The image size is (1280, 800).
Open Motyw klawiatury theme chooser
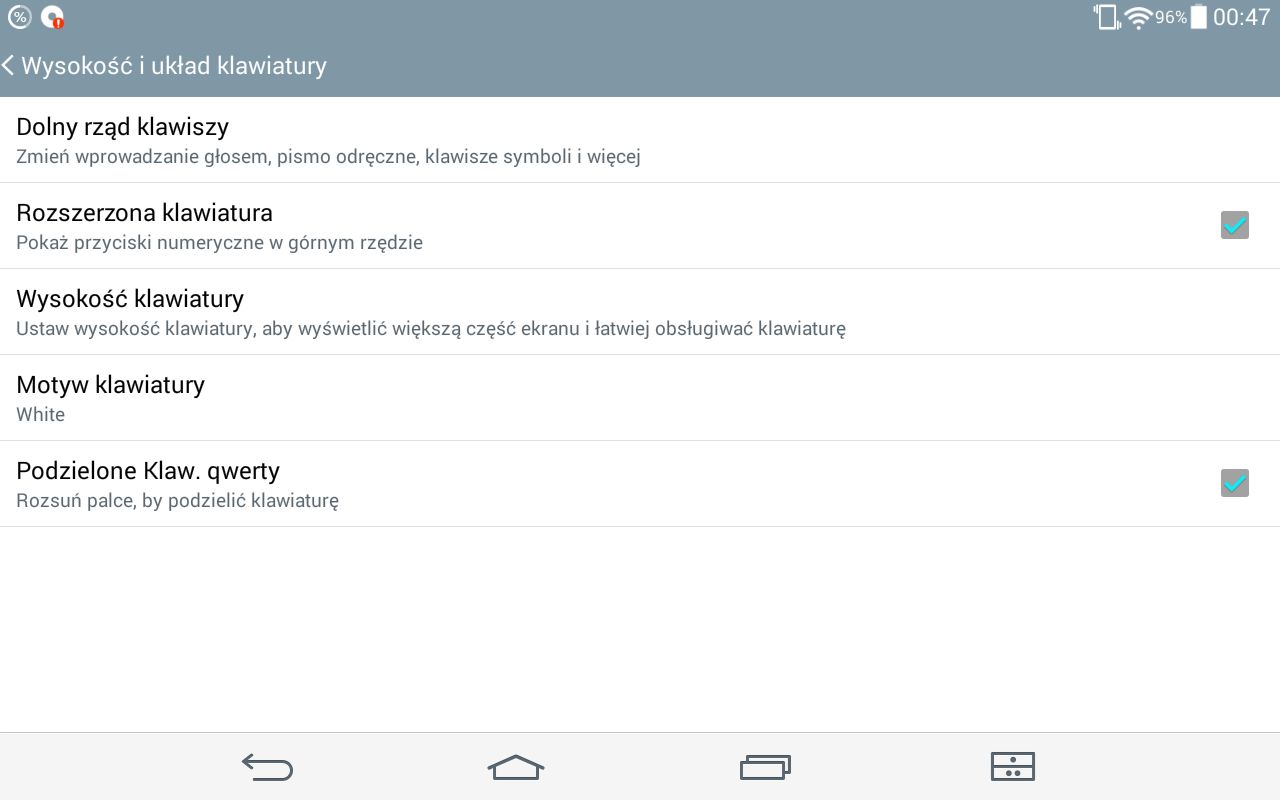(640, 398)
